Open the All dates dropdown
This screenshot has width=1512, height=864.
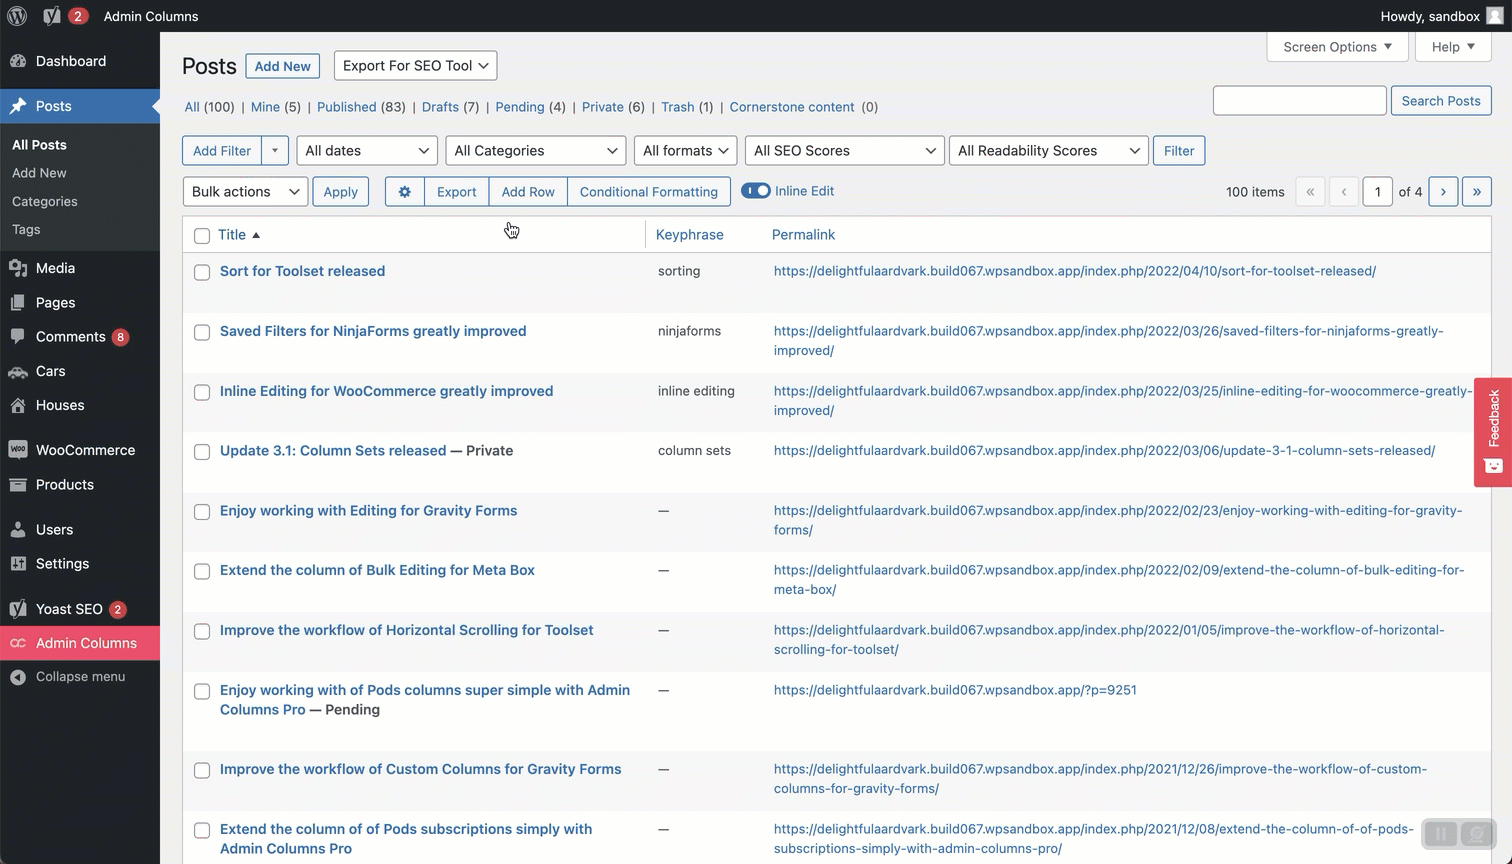pyautogui.click(x=367, y=151)
